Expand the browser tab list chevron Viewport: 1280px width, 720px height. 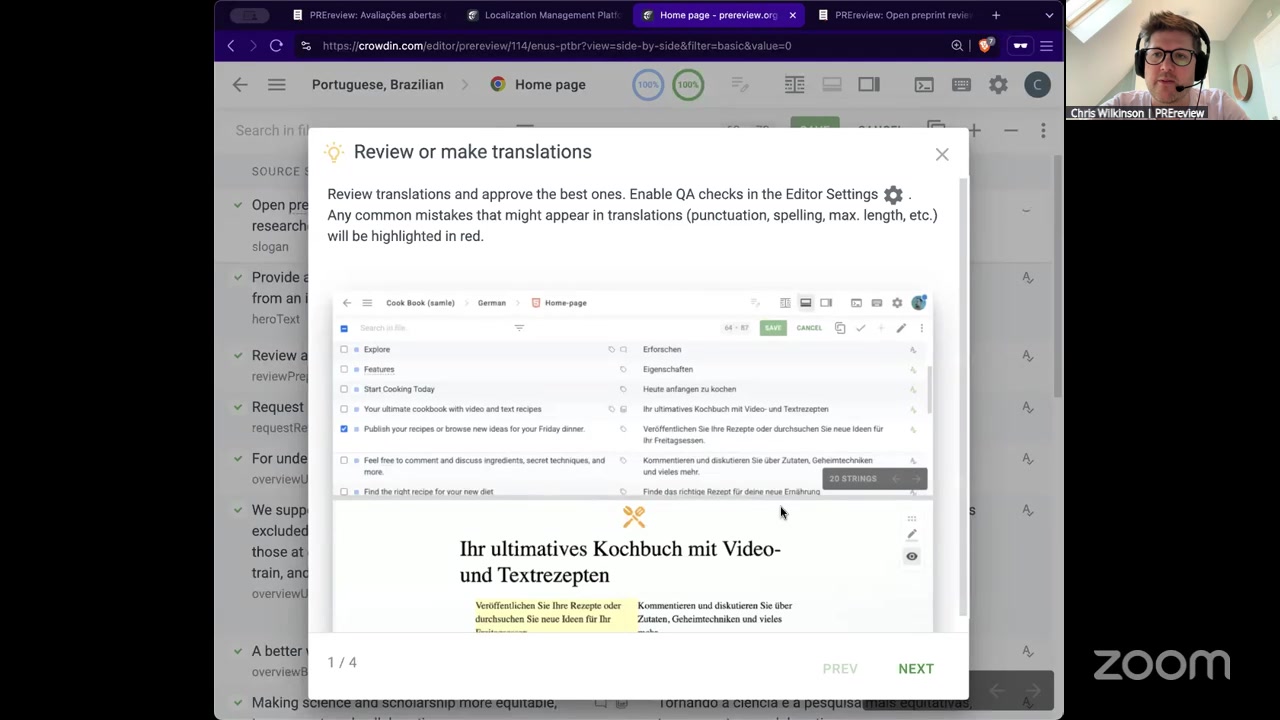click(1049, 15)
